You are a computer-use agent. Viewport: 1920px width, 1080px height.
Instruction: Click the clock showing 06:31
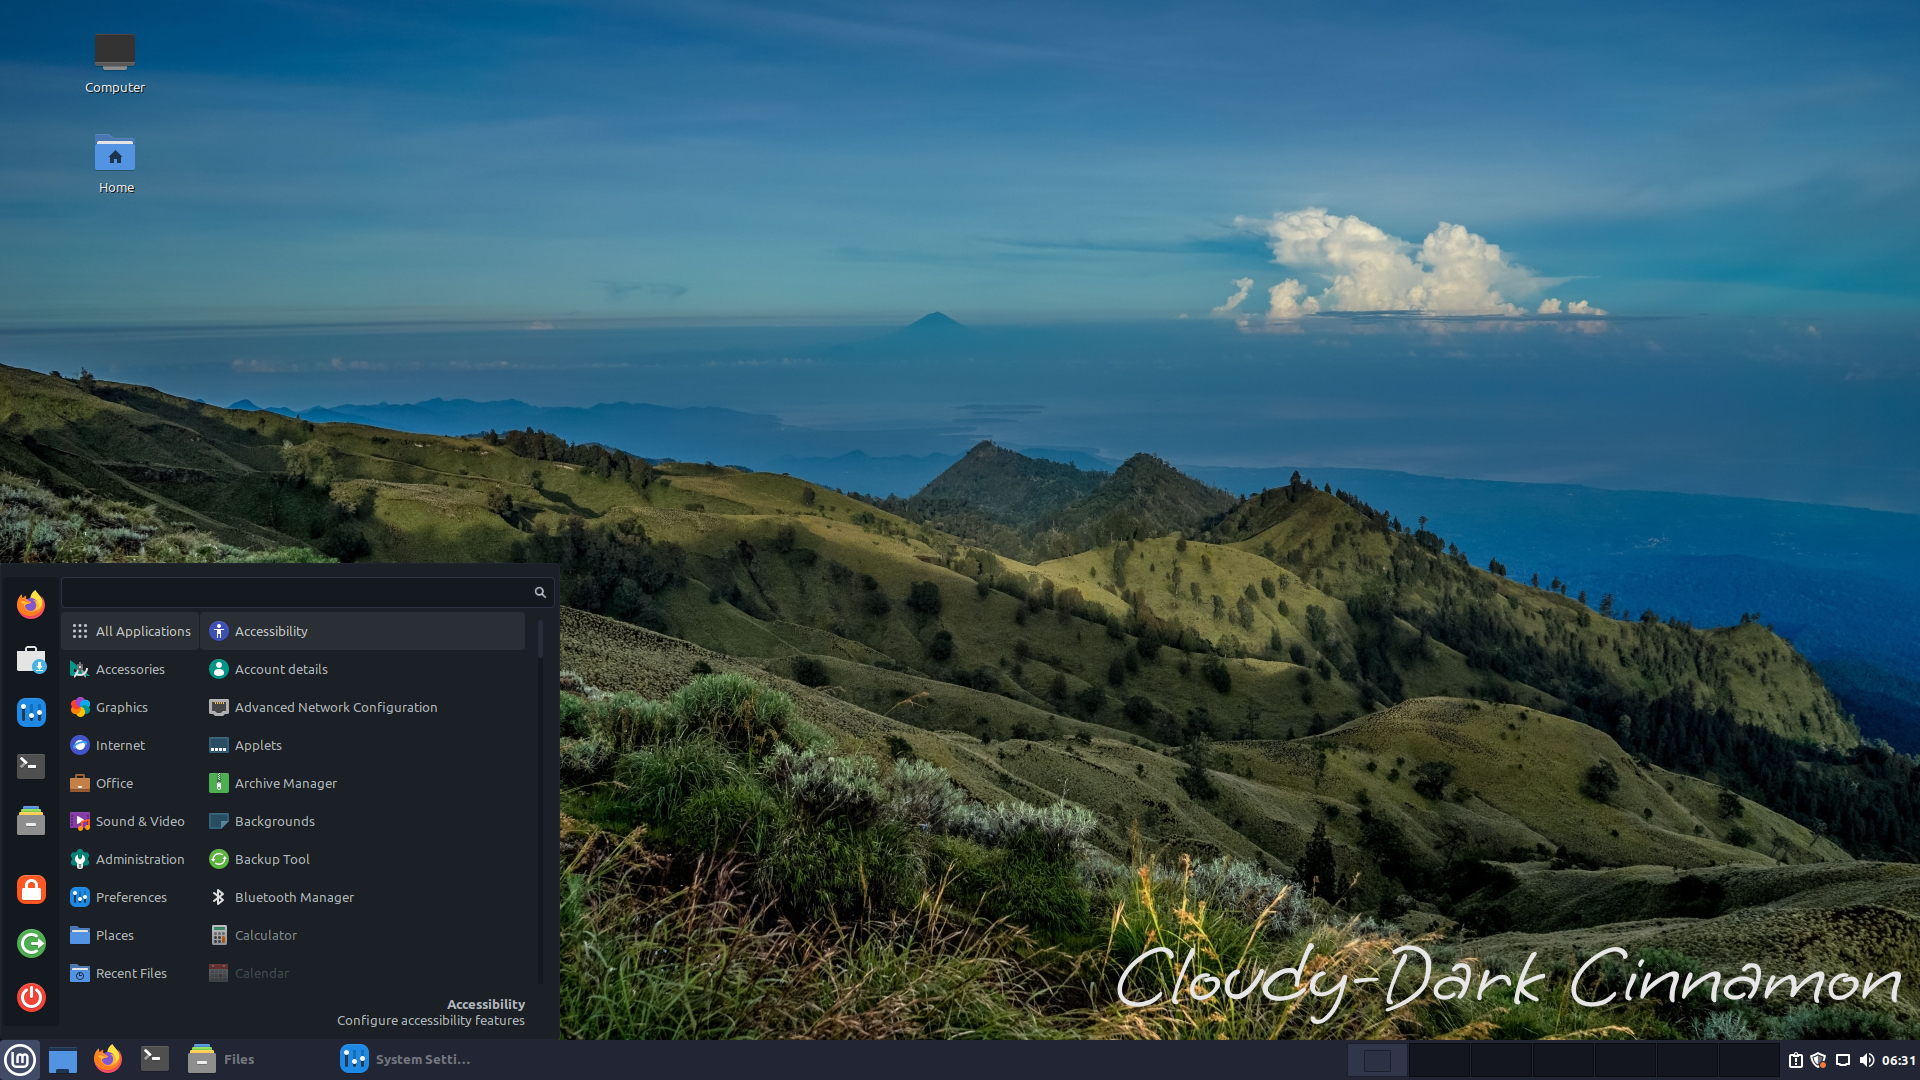click(1898, 1060)
